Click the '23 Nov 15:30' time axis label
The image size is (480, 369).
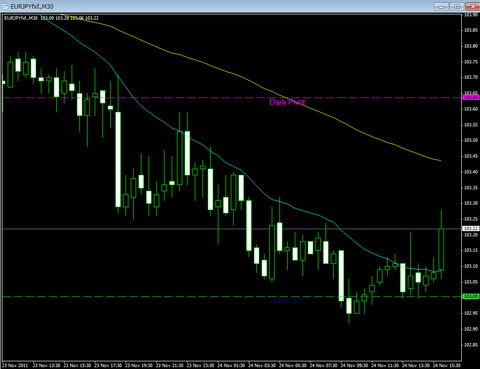click(77, 365)
